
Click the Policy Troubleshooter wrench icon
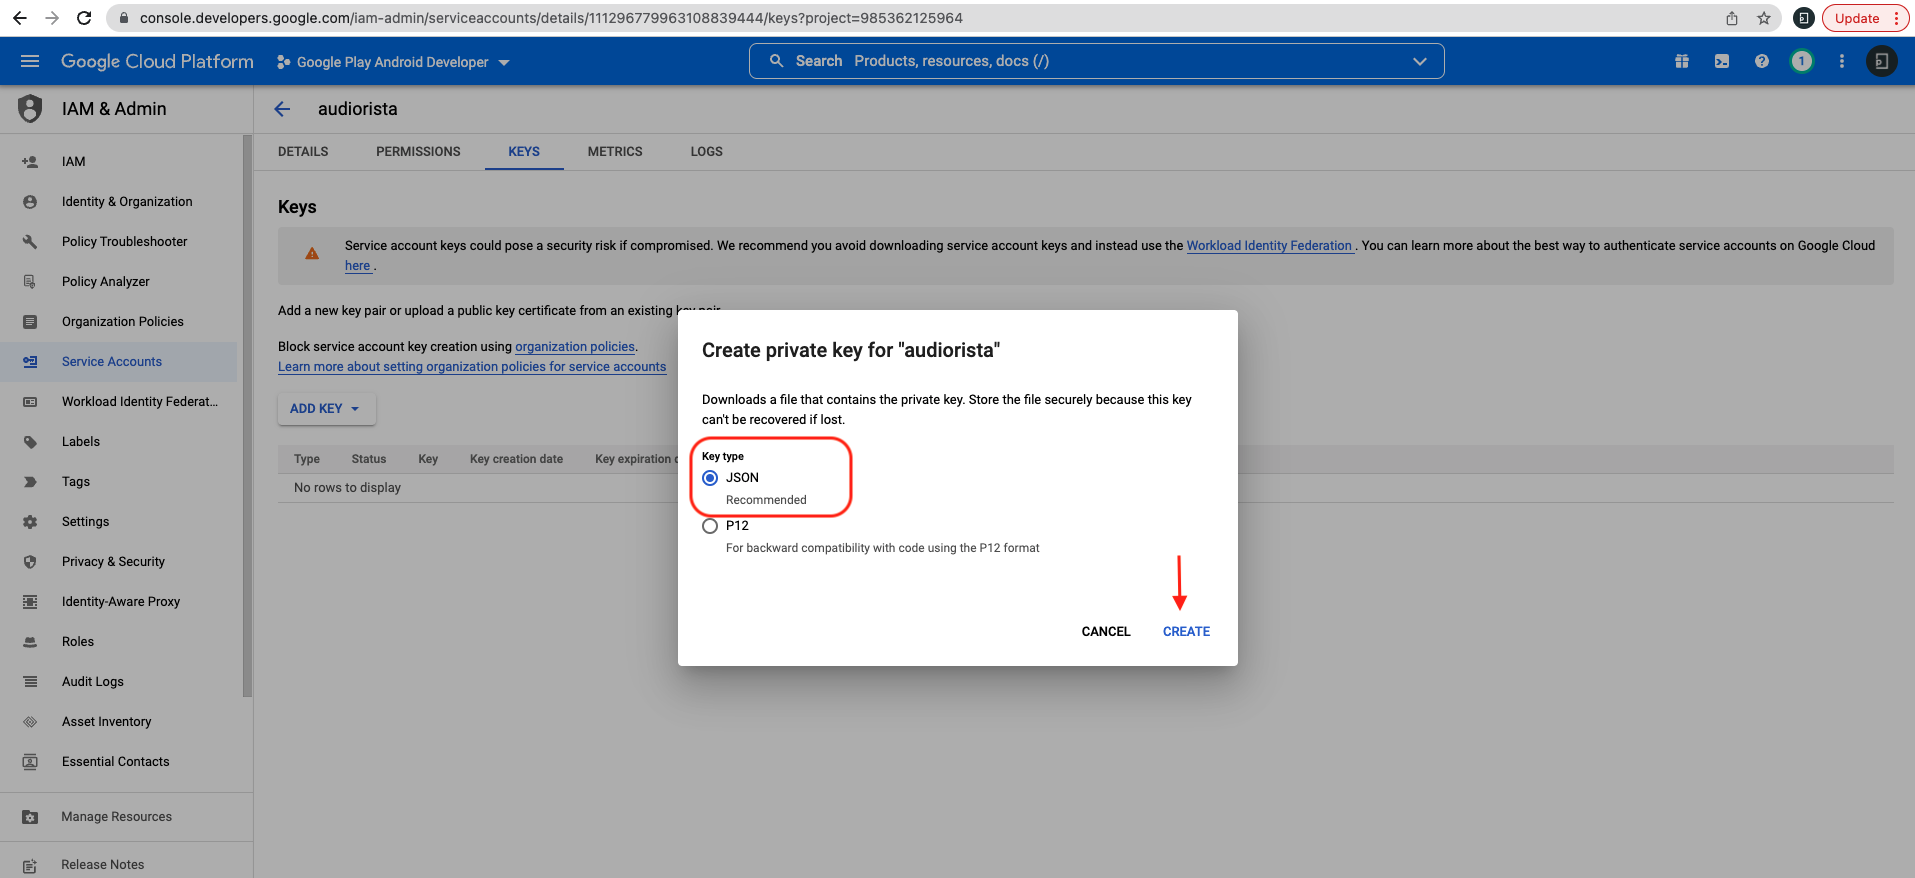click(x=30, y=241)
